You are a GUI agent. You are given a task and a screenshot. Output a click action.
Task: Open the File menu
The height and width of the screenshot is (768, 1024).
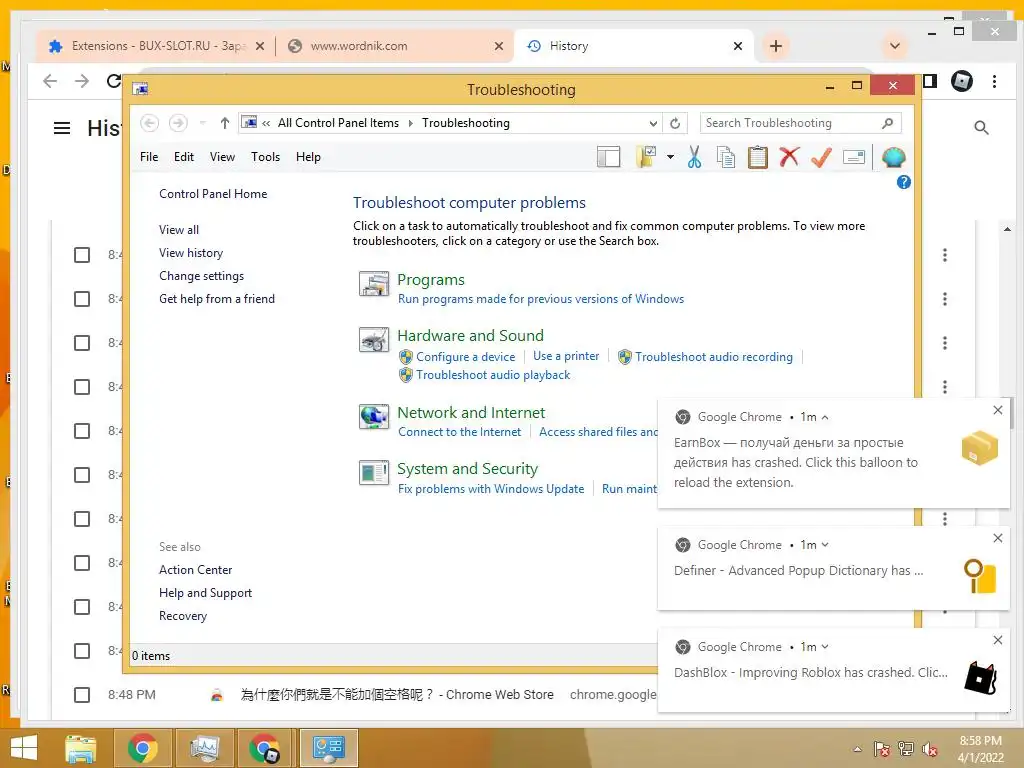[x=149, y=157]
